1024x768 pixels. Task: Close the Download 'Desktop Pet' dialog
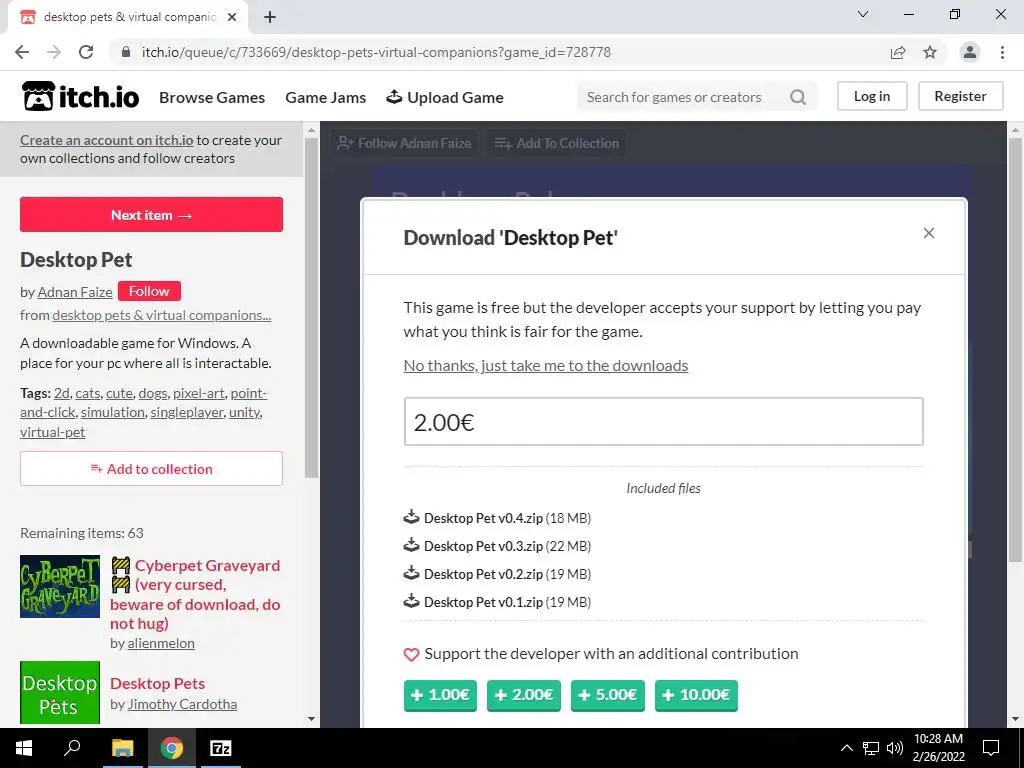click(929, 233)
